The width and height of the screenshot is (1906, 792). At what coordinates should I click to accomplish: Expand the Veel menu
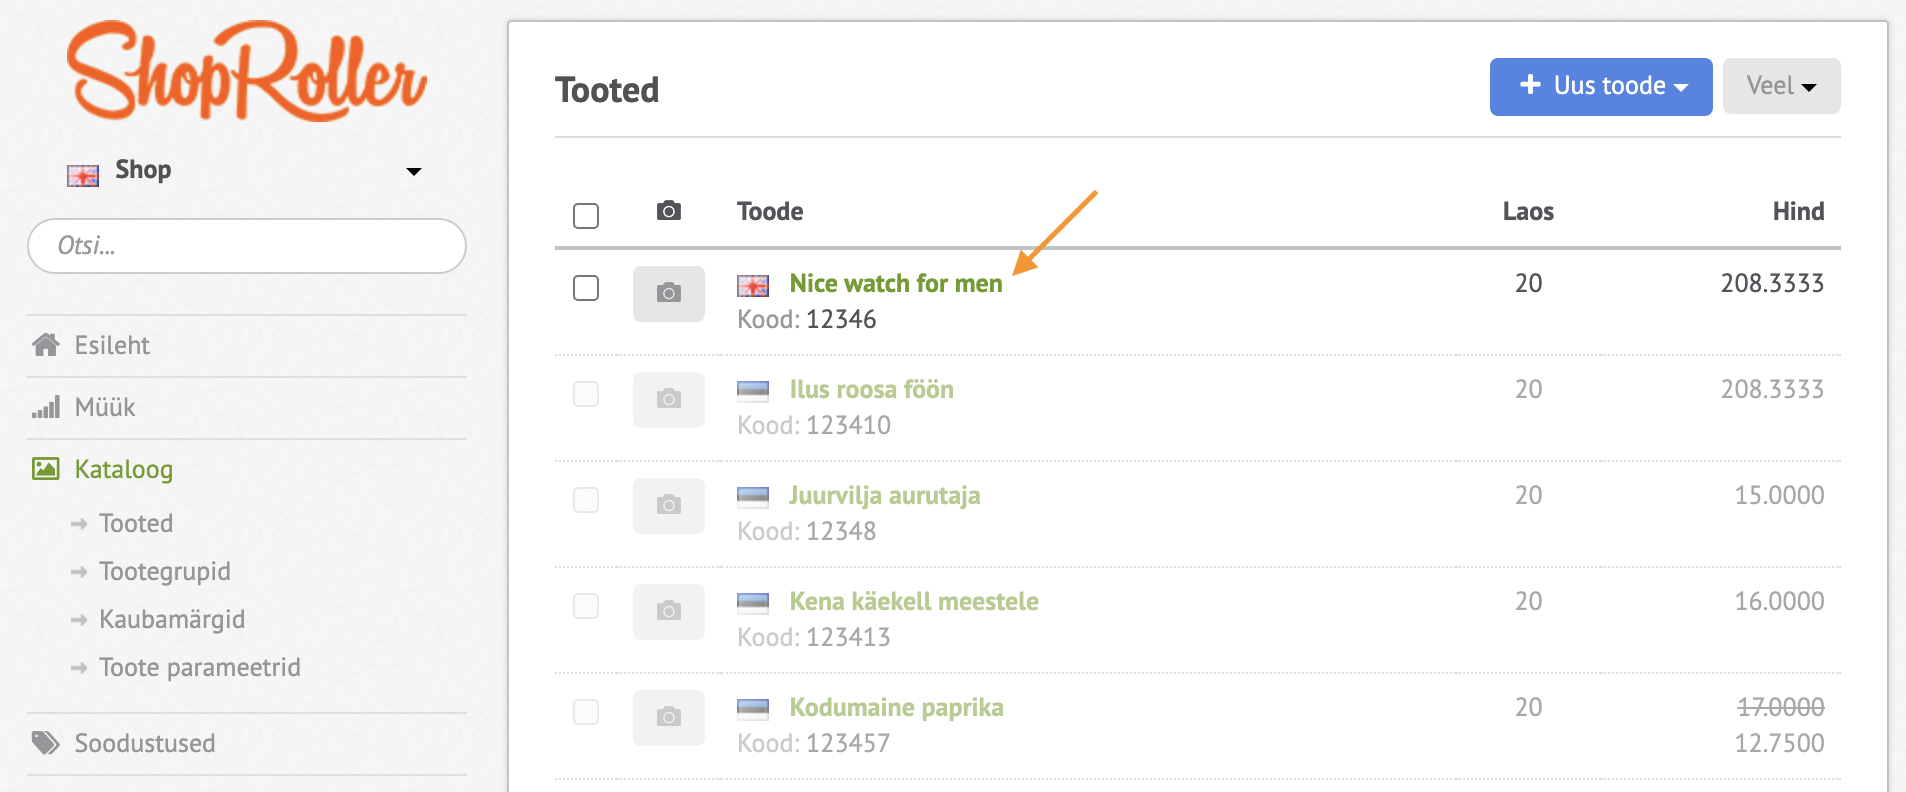[1781, 86]
